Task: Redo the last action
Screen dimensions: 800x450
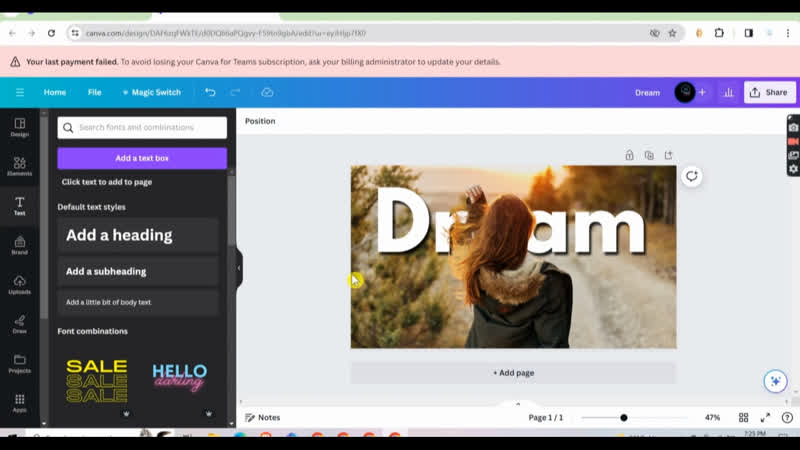Action: pos(235,92)
